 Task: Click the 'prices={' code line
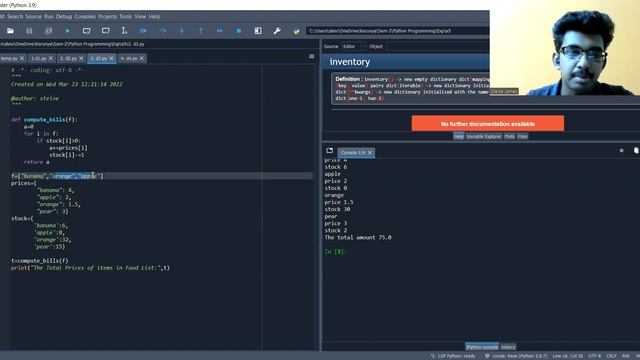(24, 183)
